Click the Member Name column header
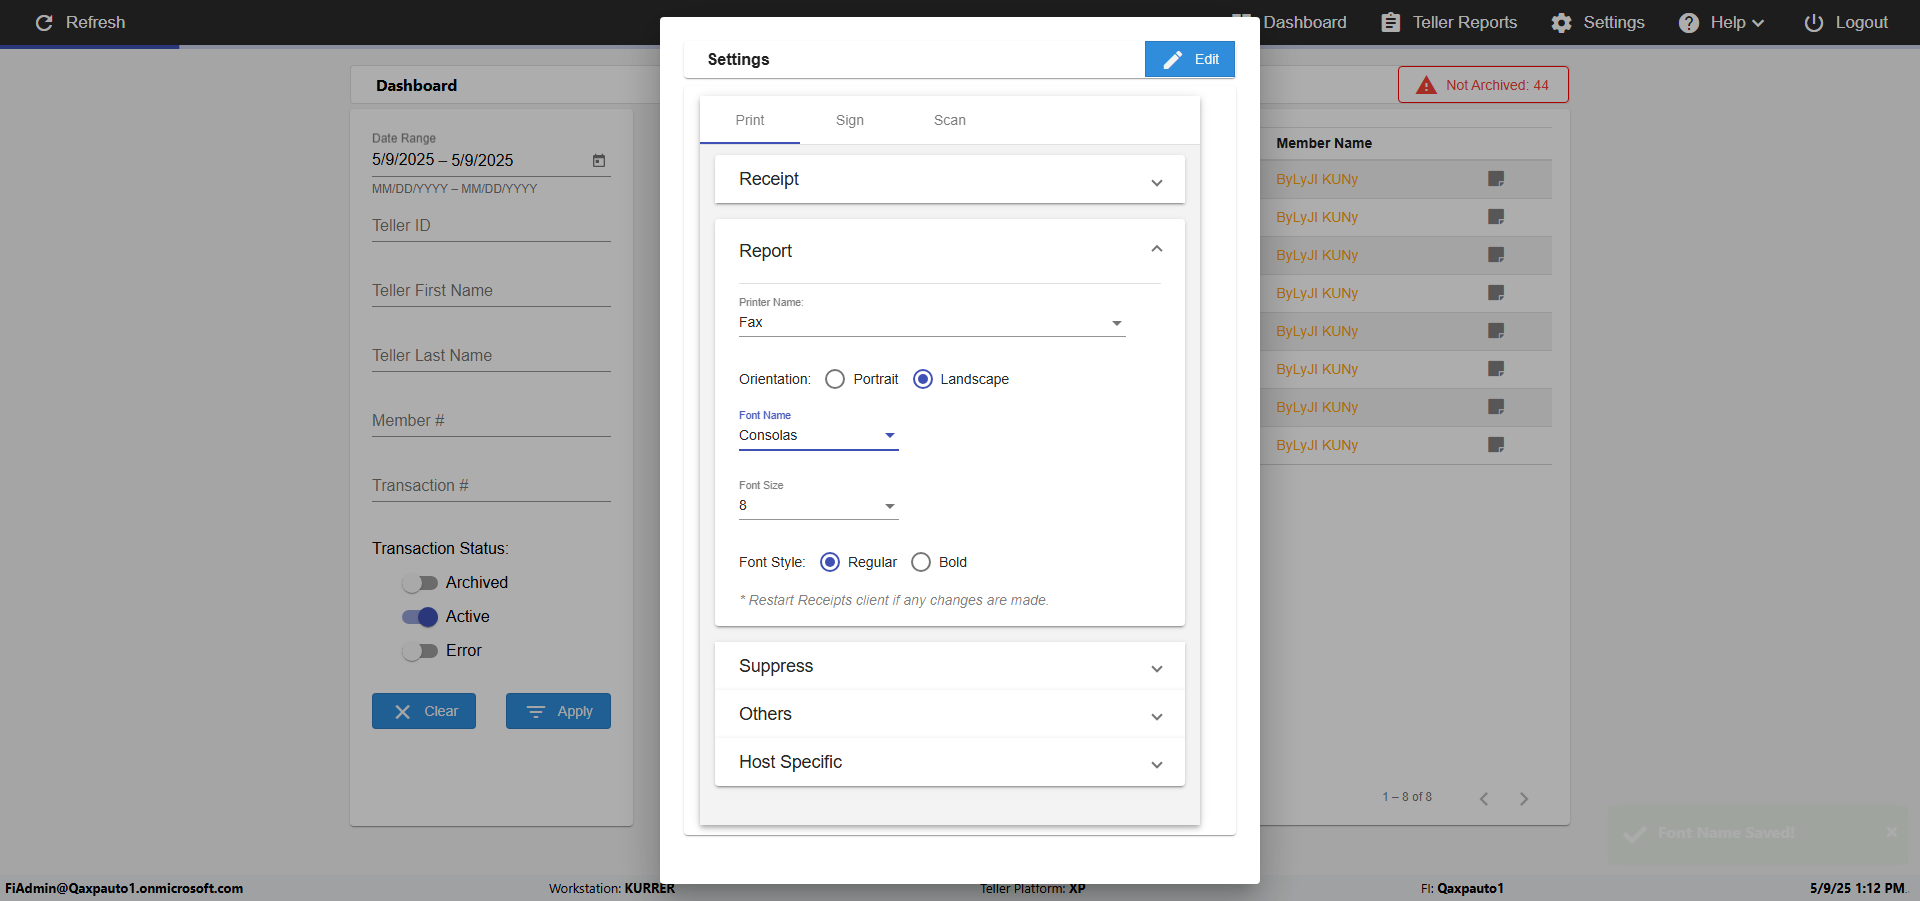1920x901 pixels. (1324, 143)
